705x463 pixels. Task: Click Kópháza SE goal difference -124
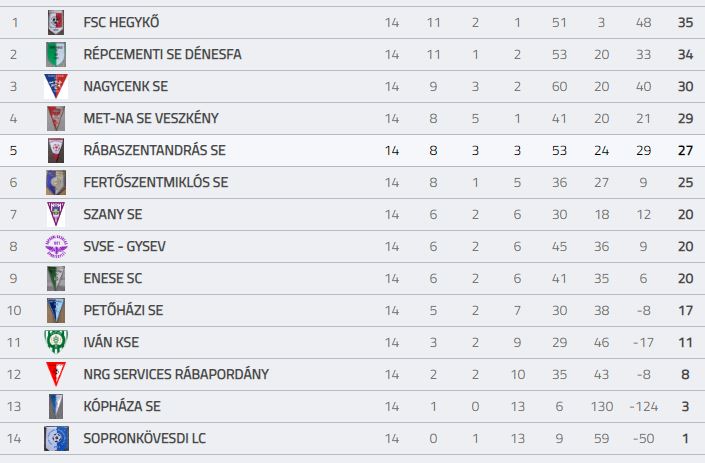pos(643,406)
